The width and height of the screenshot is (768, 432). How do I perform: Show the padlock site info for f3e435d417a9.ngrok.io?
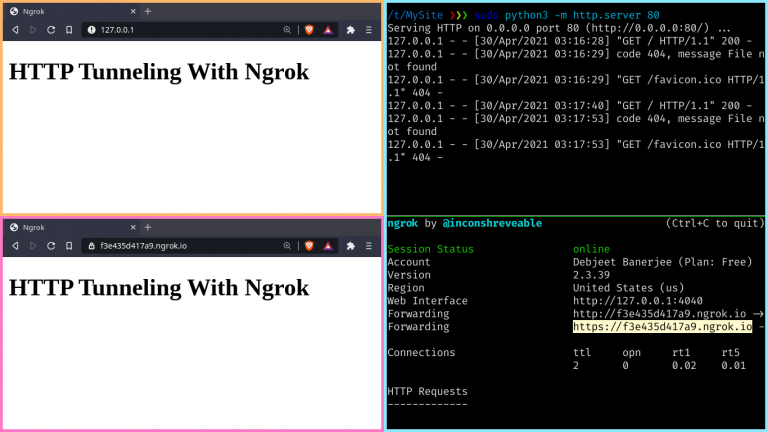91,246
